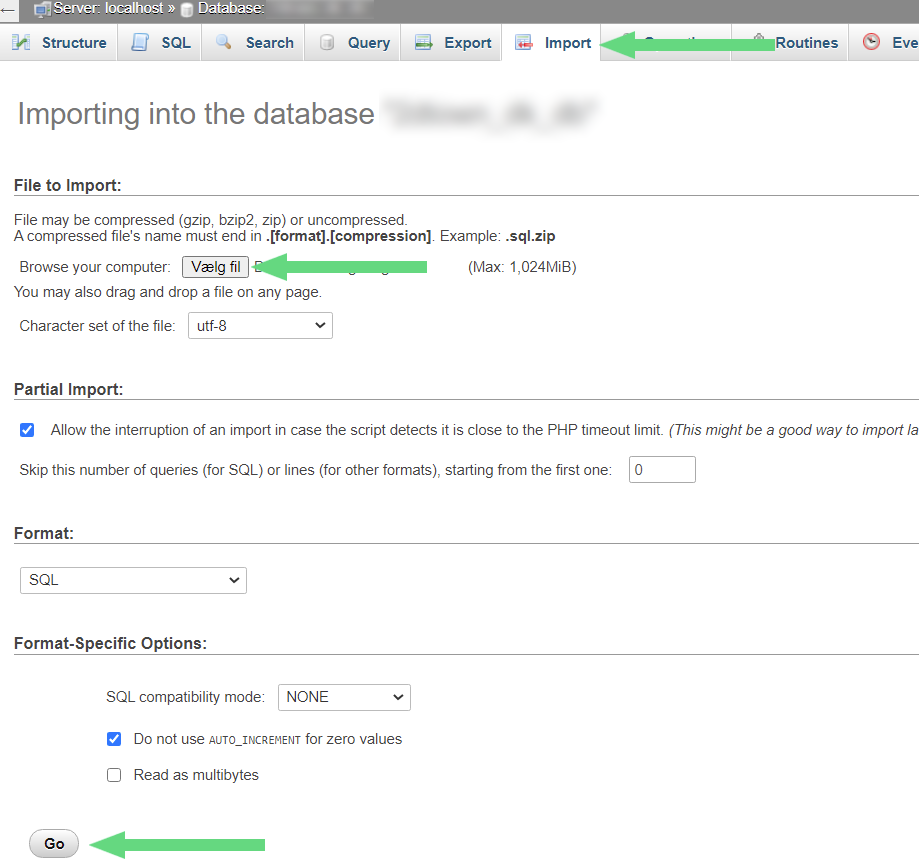Open the SQL compatibility mode dropdown
The width and height of the screenshot is (919, 868).
click(344, 697)
